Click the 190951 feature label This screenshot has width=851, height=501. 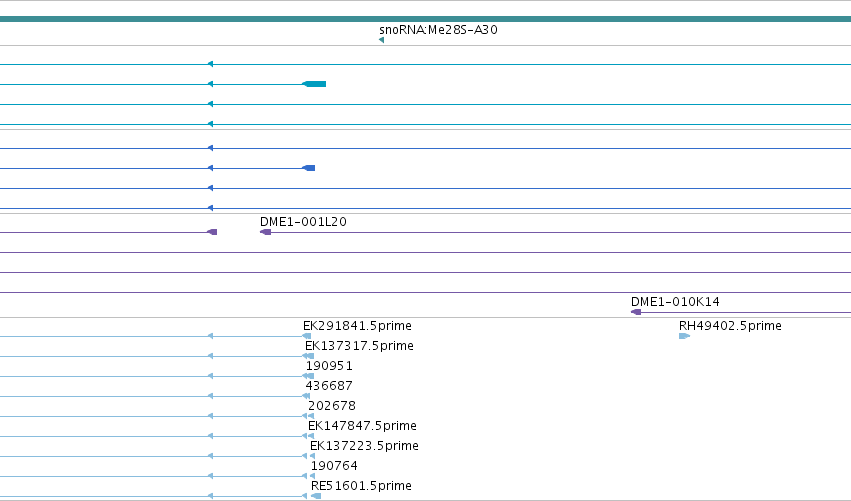tap(329, 365)
